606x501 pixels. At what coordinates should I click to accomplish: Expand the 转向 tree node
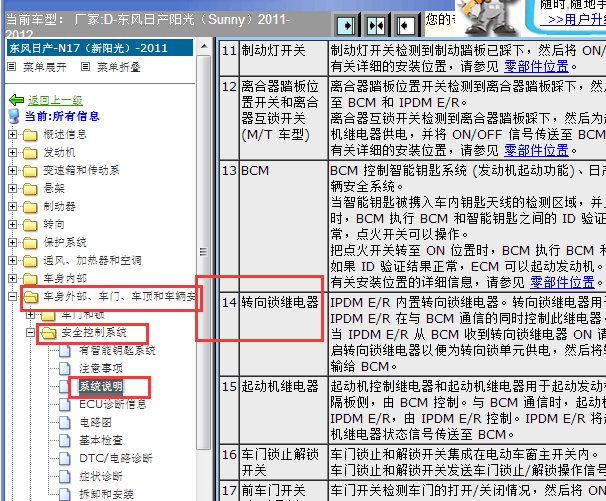12,225
